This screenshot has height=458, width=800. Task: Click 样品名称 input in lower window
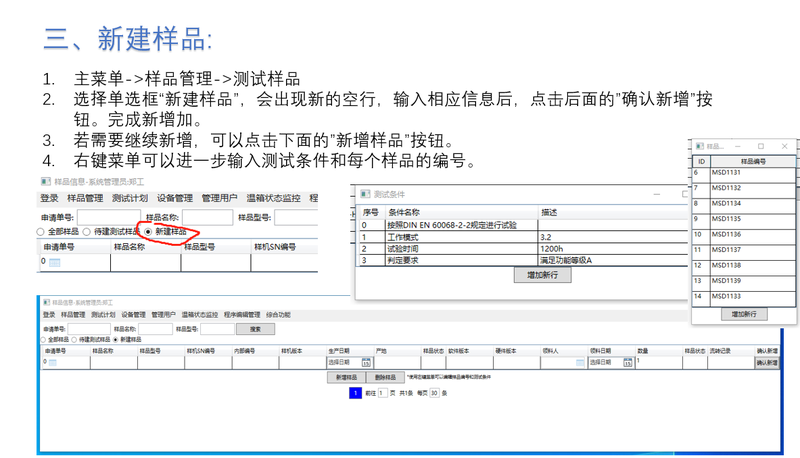coord(155,329)
